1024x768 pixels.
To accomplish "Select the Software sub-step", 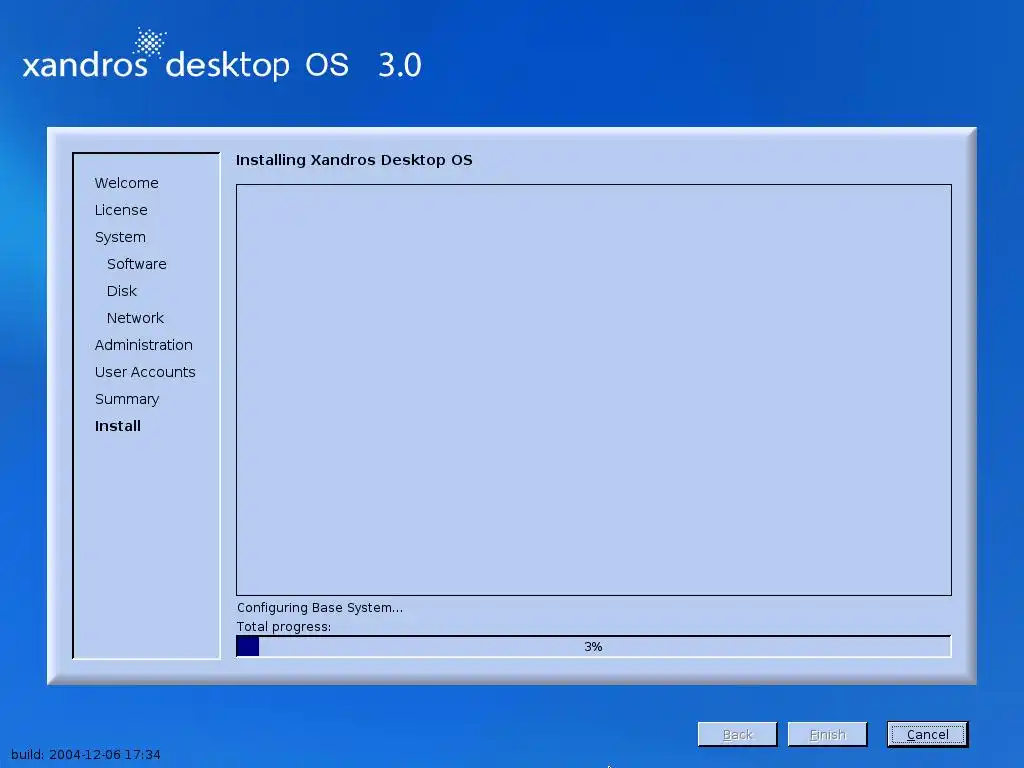I will tap(136, 264).
